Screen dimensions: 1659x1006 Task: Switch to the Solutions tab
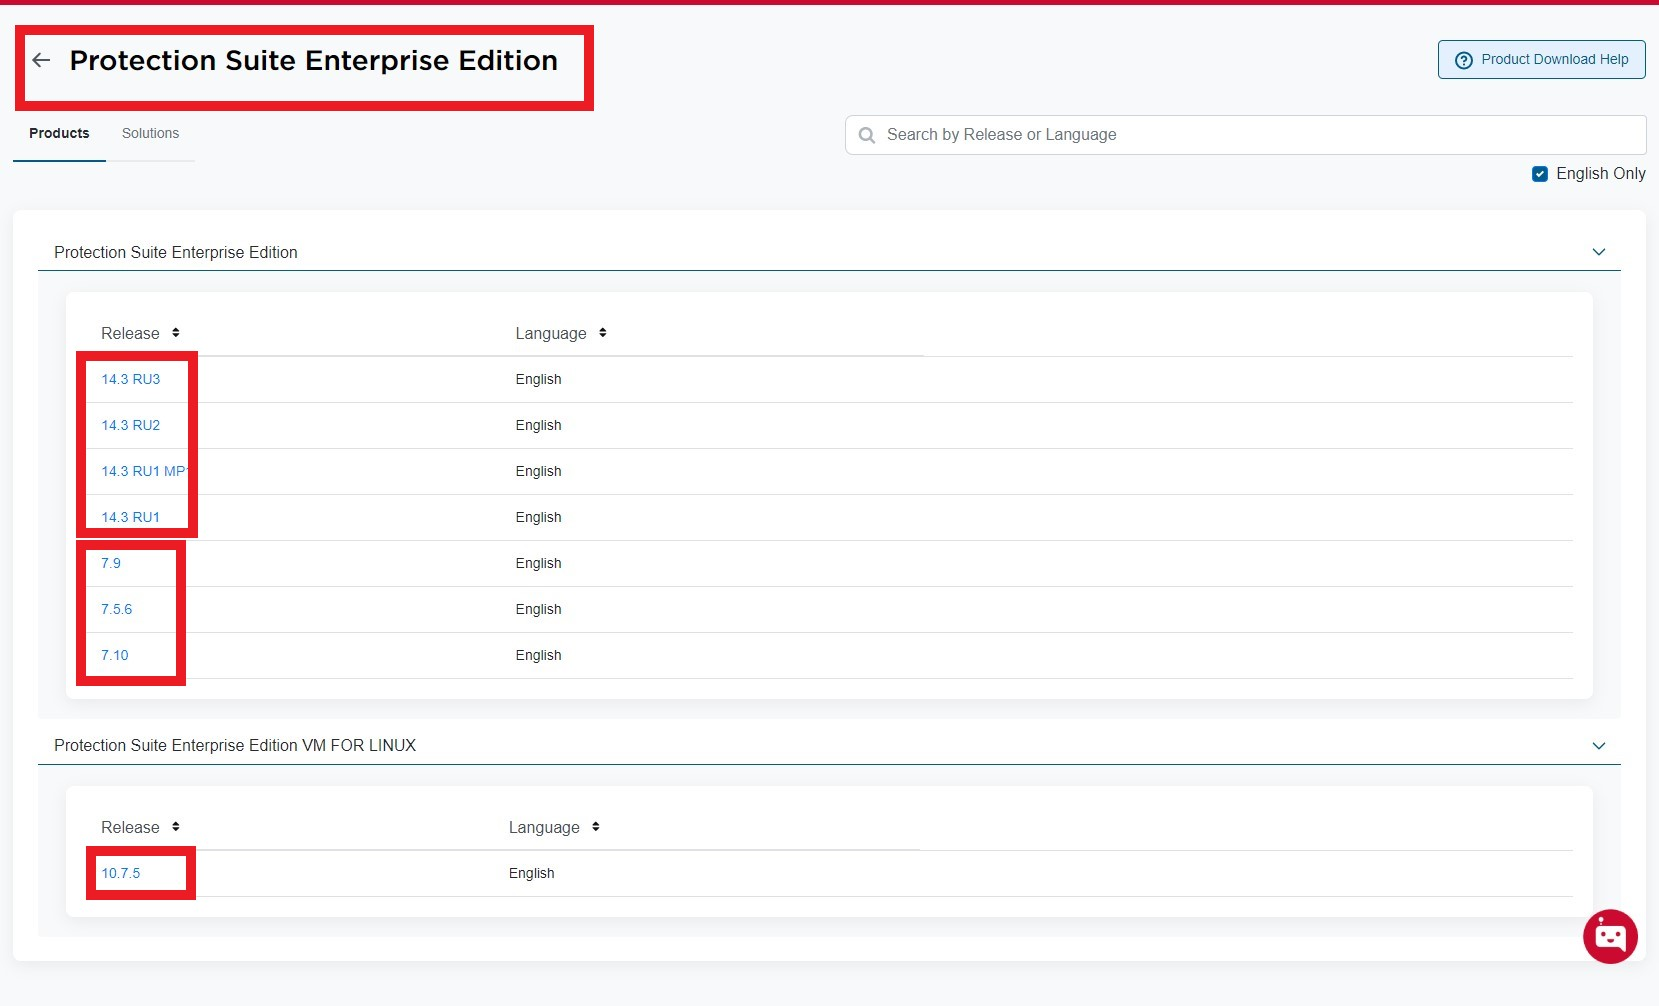[x=150, y=133]
